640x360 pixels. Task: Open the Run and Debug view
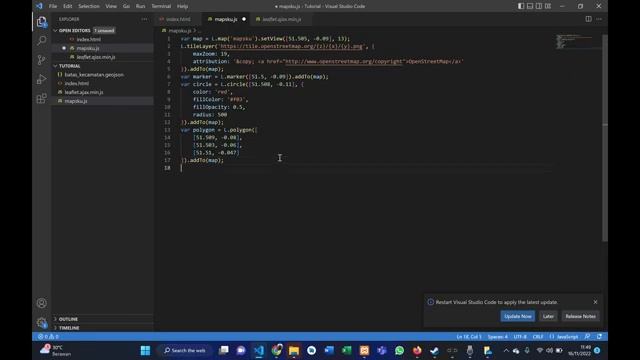(42, 79)
